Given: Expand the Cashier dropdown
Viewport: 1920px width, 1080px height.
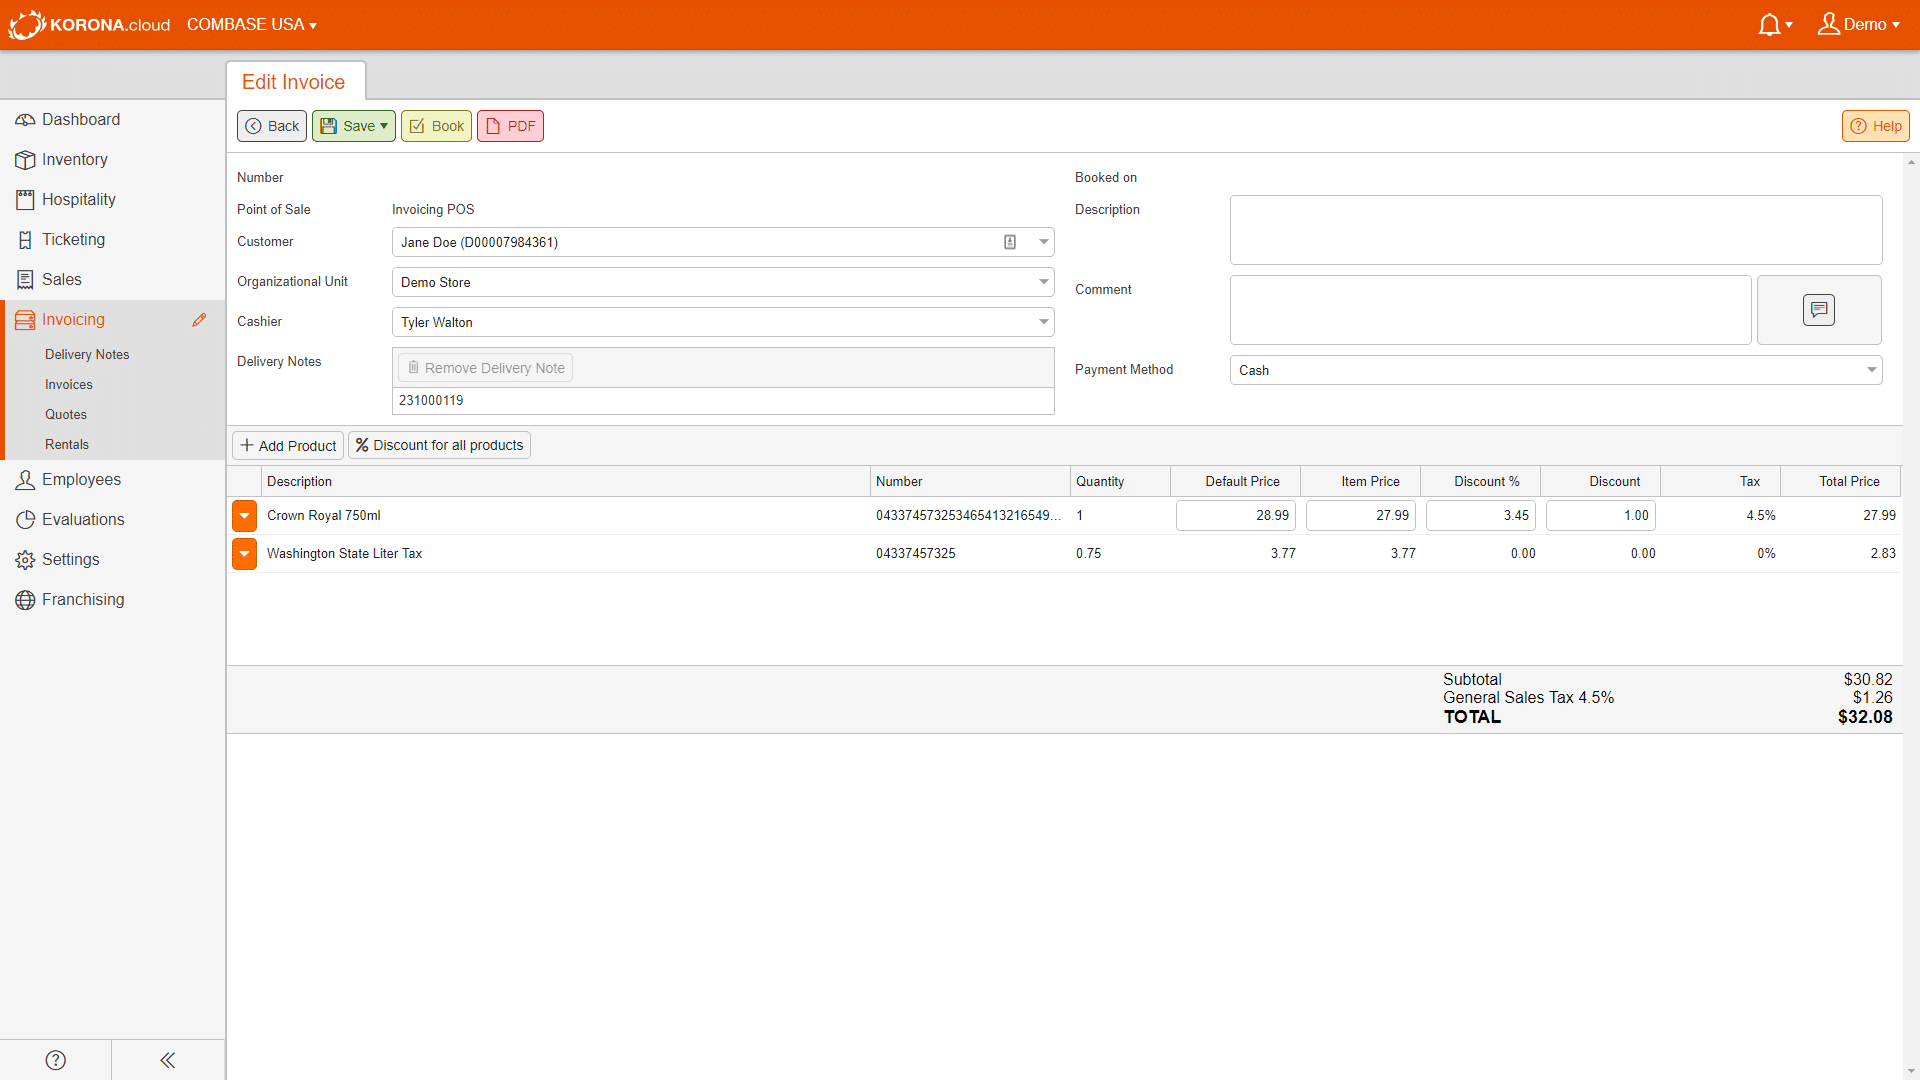Looking at the screenshot, I should click(x=1043, y=322).
